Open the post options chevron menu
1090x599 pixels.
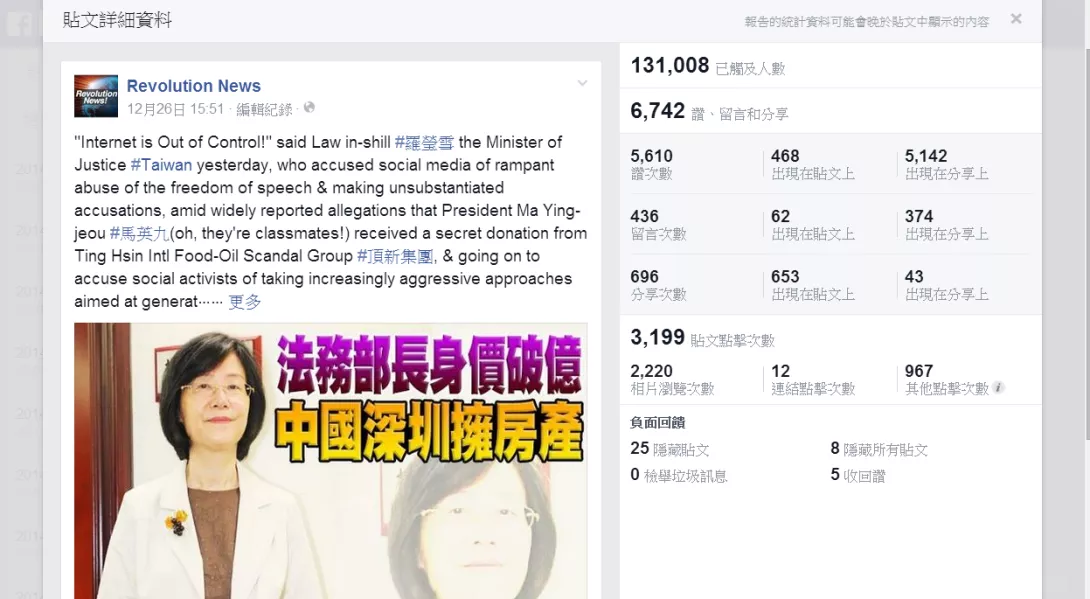point(582,83)
